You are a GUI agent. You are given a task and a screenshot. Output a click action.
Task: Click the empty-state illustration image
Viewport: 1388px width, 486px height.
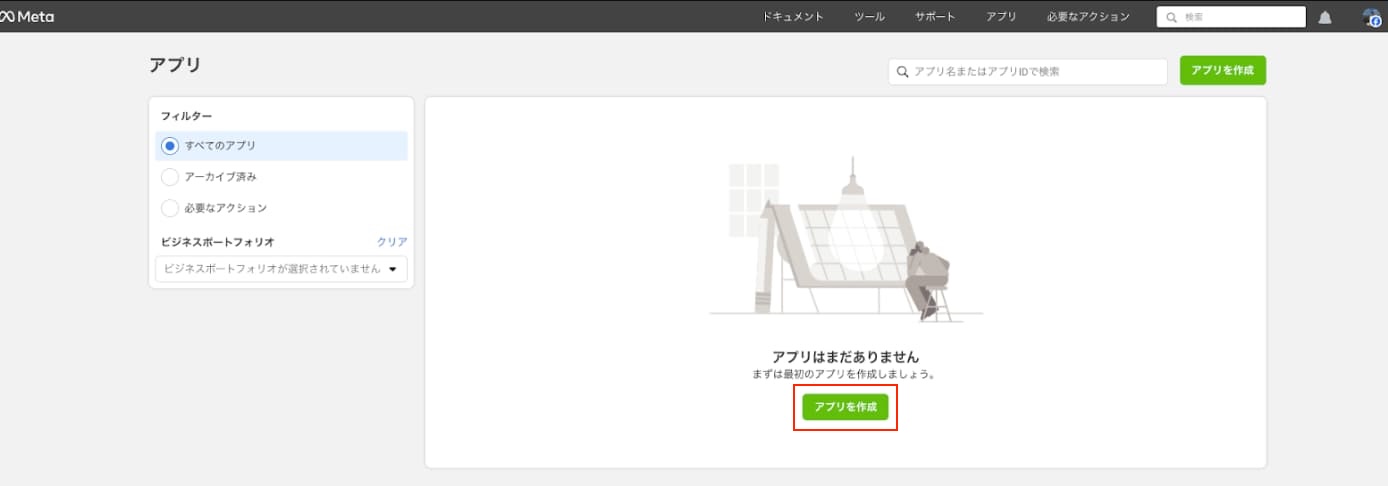pyautogui.click(x=846, y=239)
